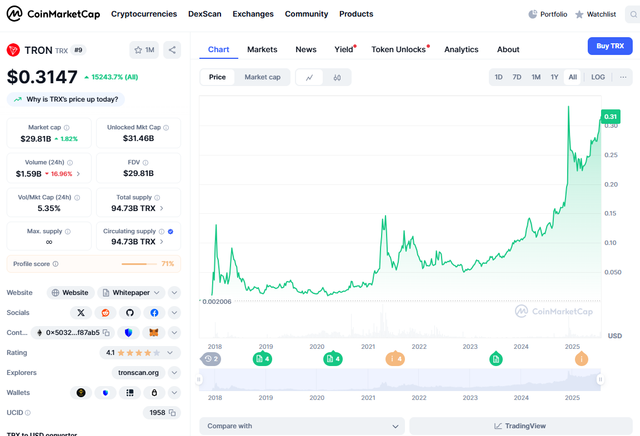Open the Website link
The height and width of the screenshot is (436, 640).
click(71, 293)
